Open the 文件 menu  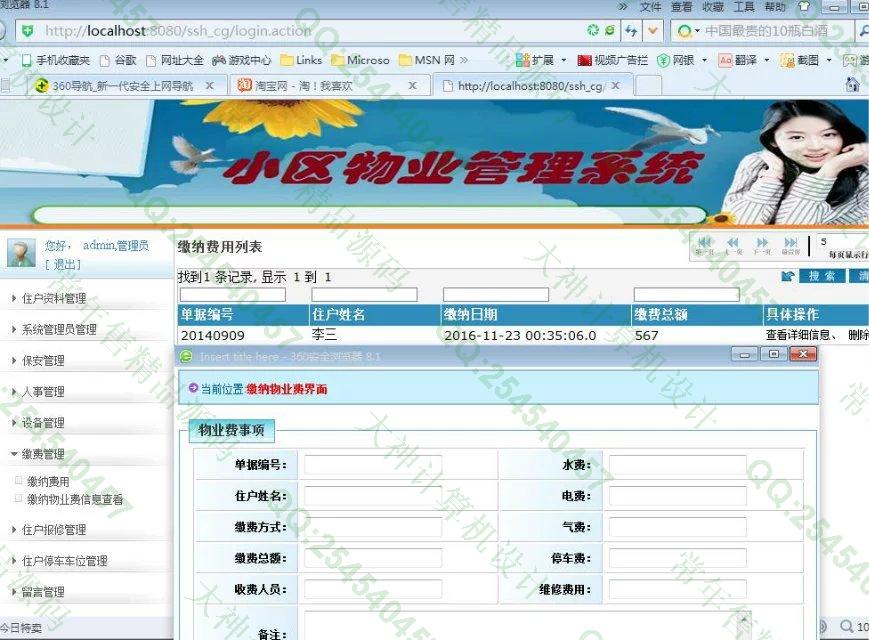point(651,7)
